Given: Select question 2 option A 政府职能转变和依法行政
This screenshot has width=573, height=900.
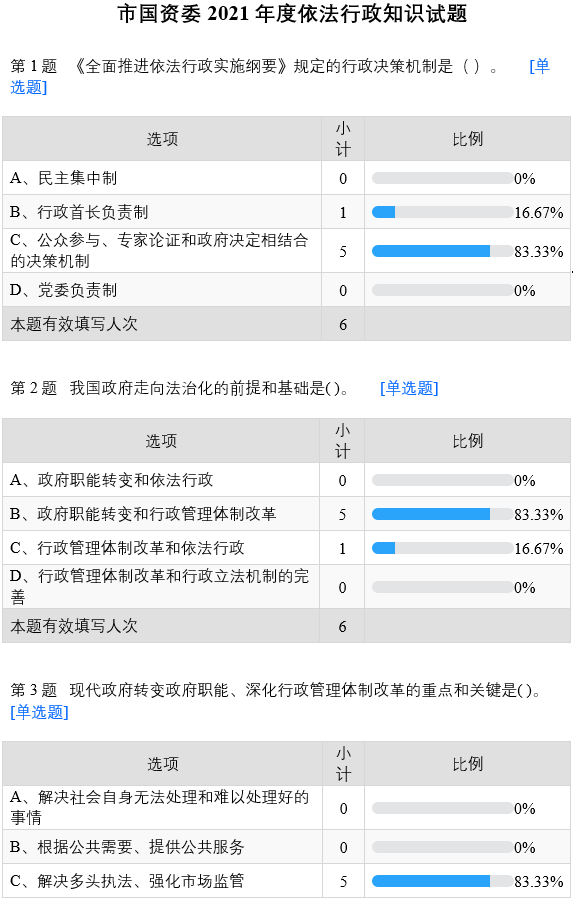Looking at the screenshot, I should pyautogui.click(x=111, y=480).
